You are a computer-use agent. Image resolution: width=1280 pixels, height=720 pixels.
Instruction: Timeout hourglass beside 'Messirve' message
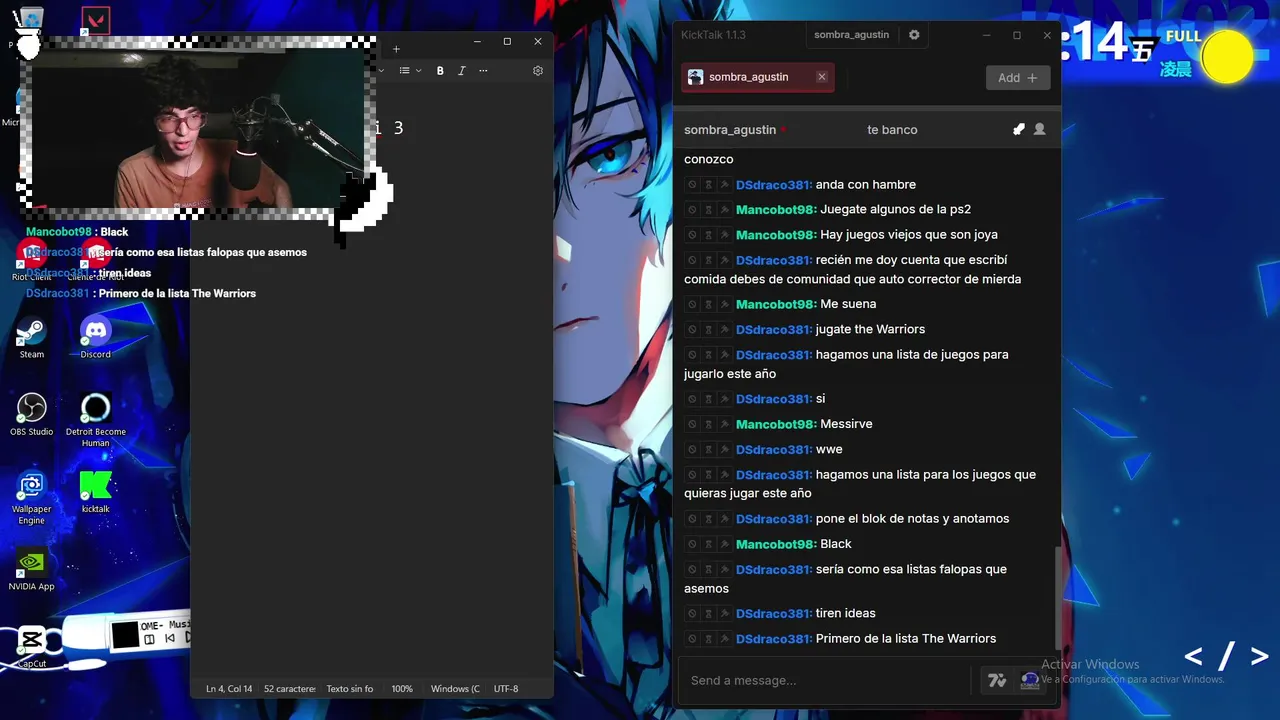(708, 424)
